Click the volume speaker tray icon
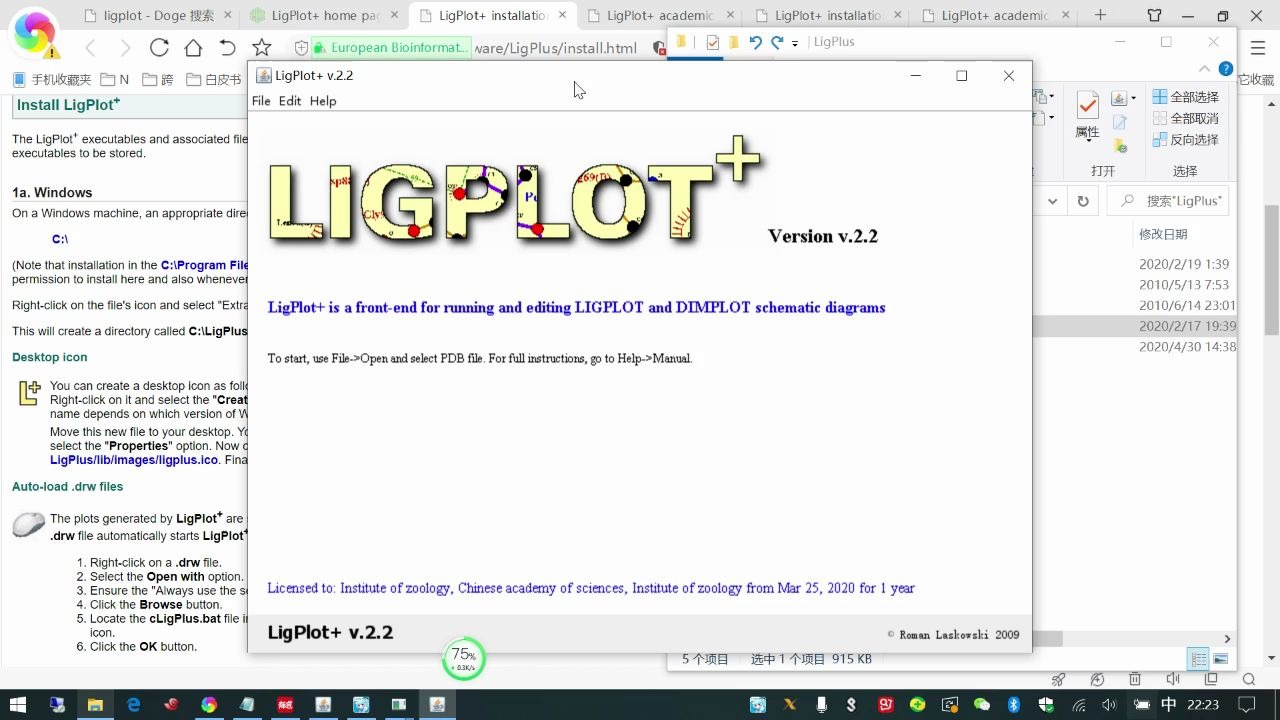 [x=1108, y=705]
